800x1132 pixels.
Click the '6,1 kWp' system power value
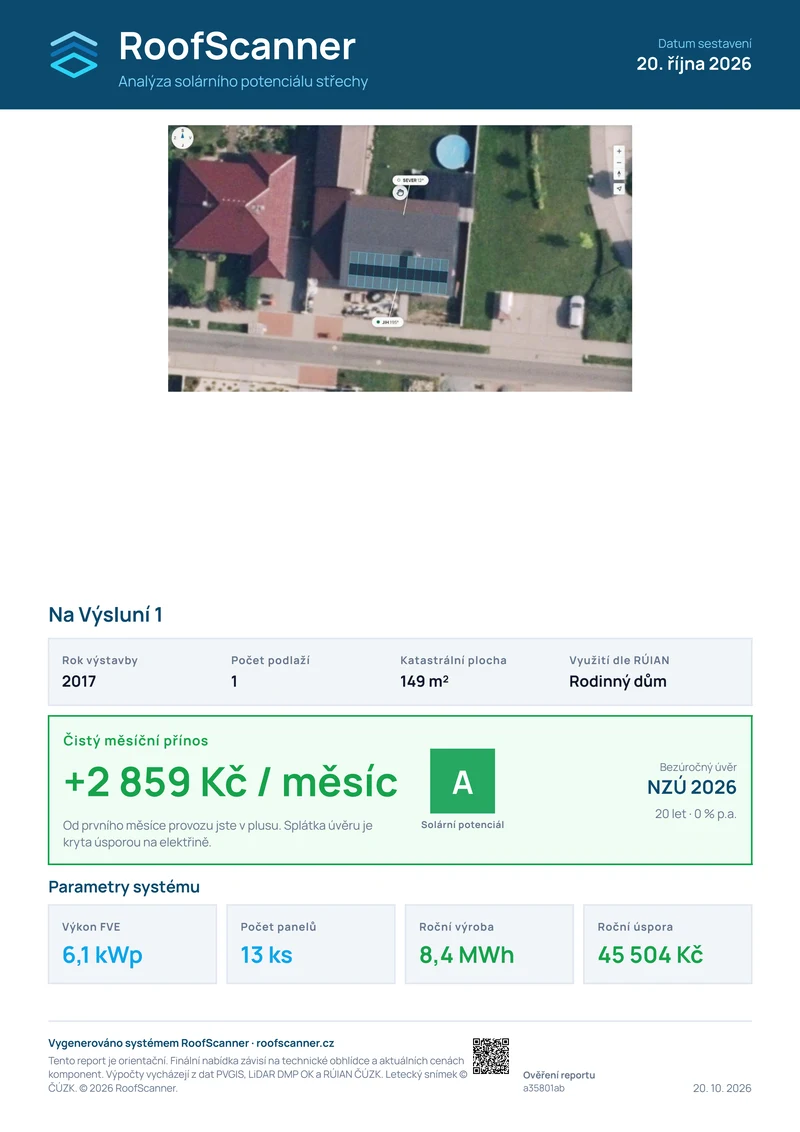point(103,954)
